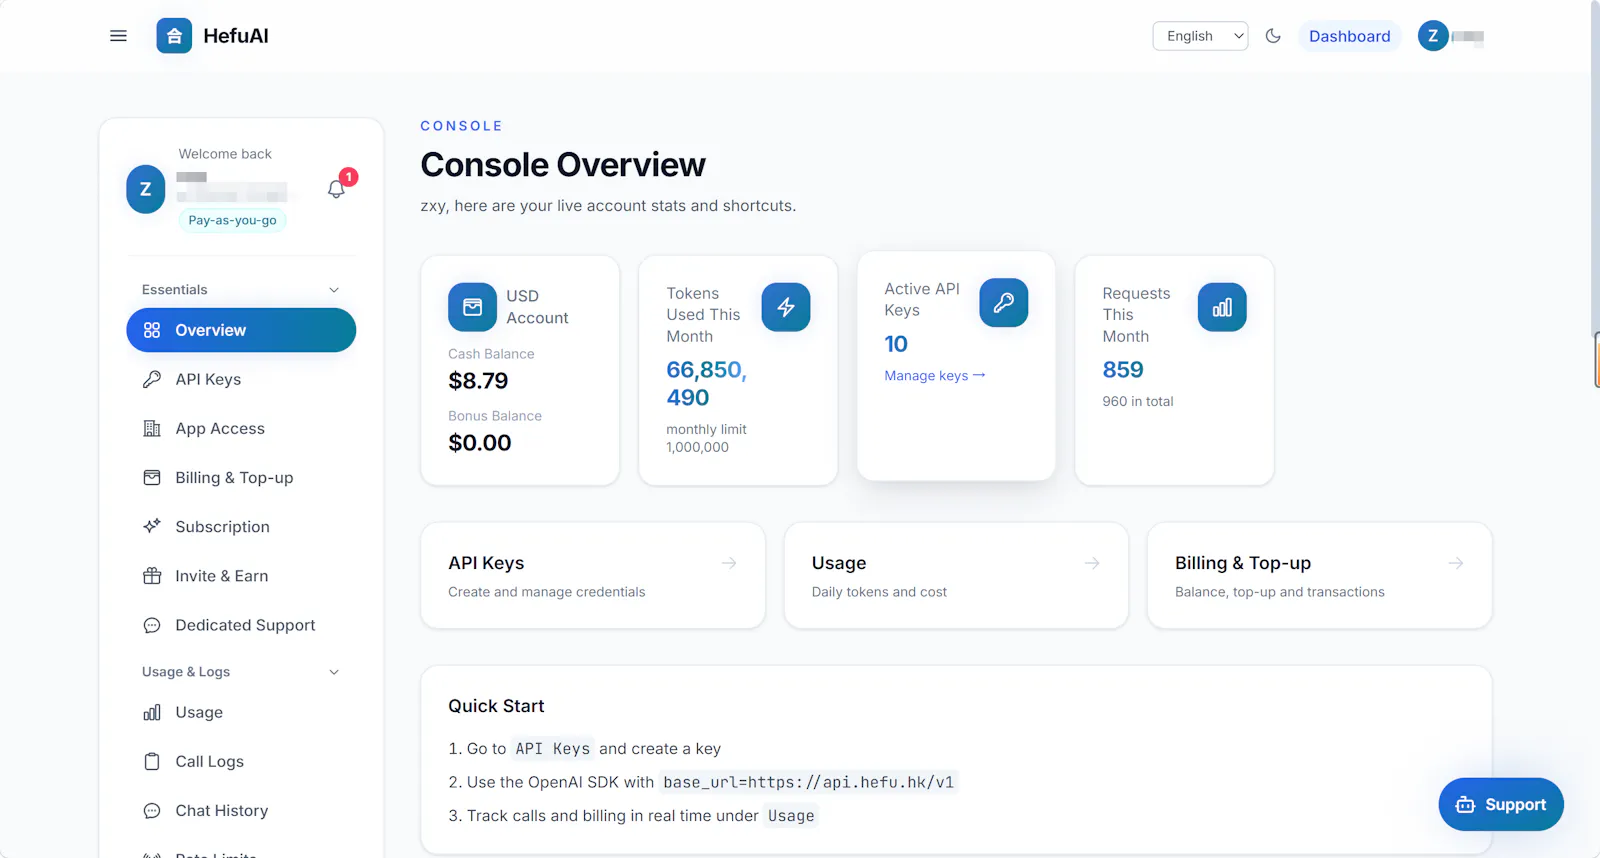This screenshot has height=858, width=1600.
Task: Click the USD Account wallet icon
Action: point(472,307)
